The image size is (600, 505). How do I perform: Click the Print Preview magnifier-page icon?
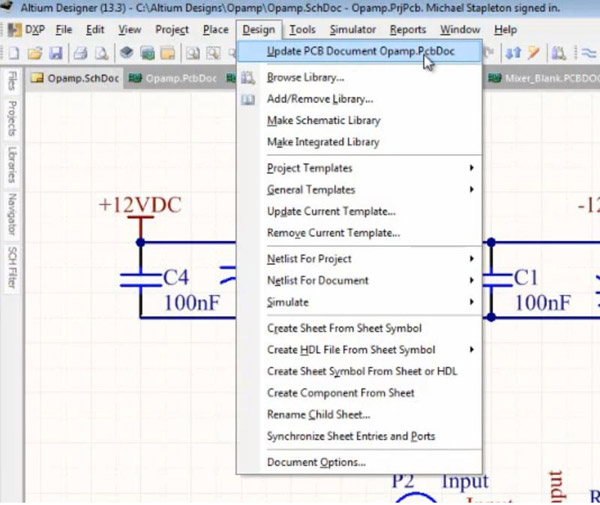pos(101,53)
